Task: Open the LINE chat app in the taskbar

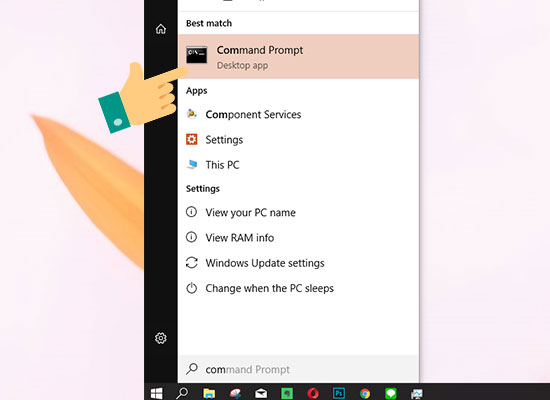Action: 391,393
